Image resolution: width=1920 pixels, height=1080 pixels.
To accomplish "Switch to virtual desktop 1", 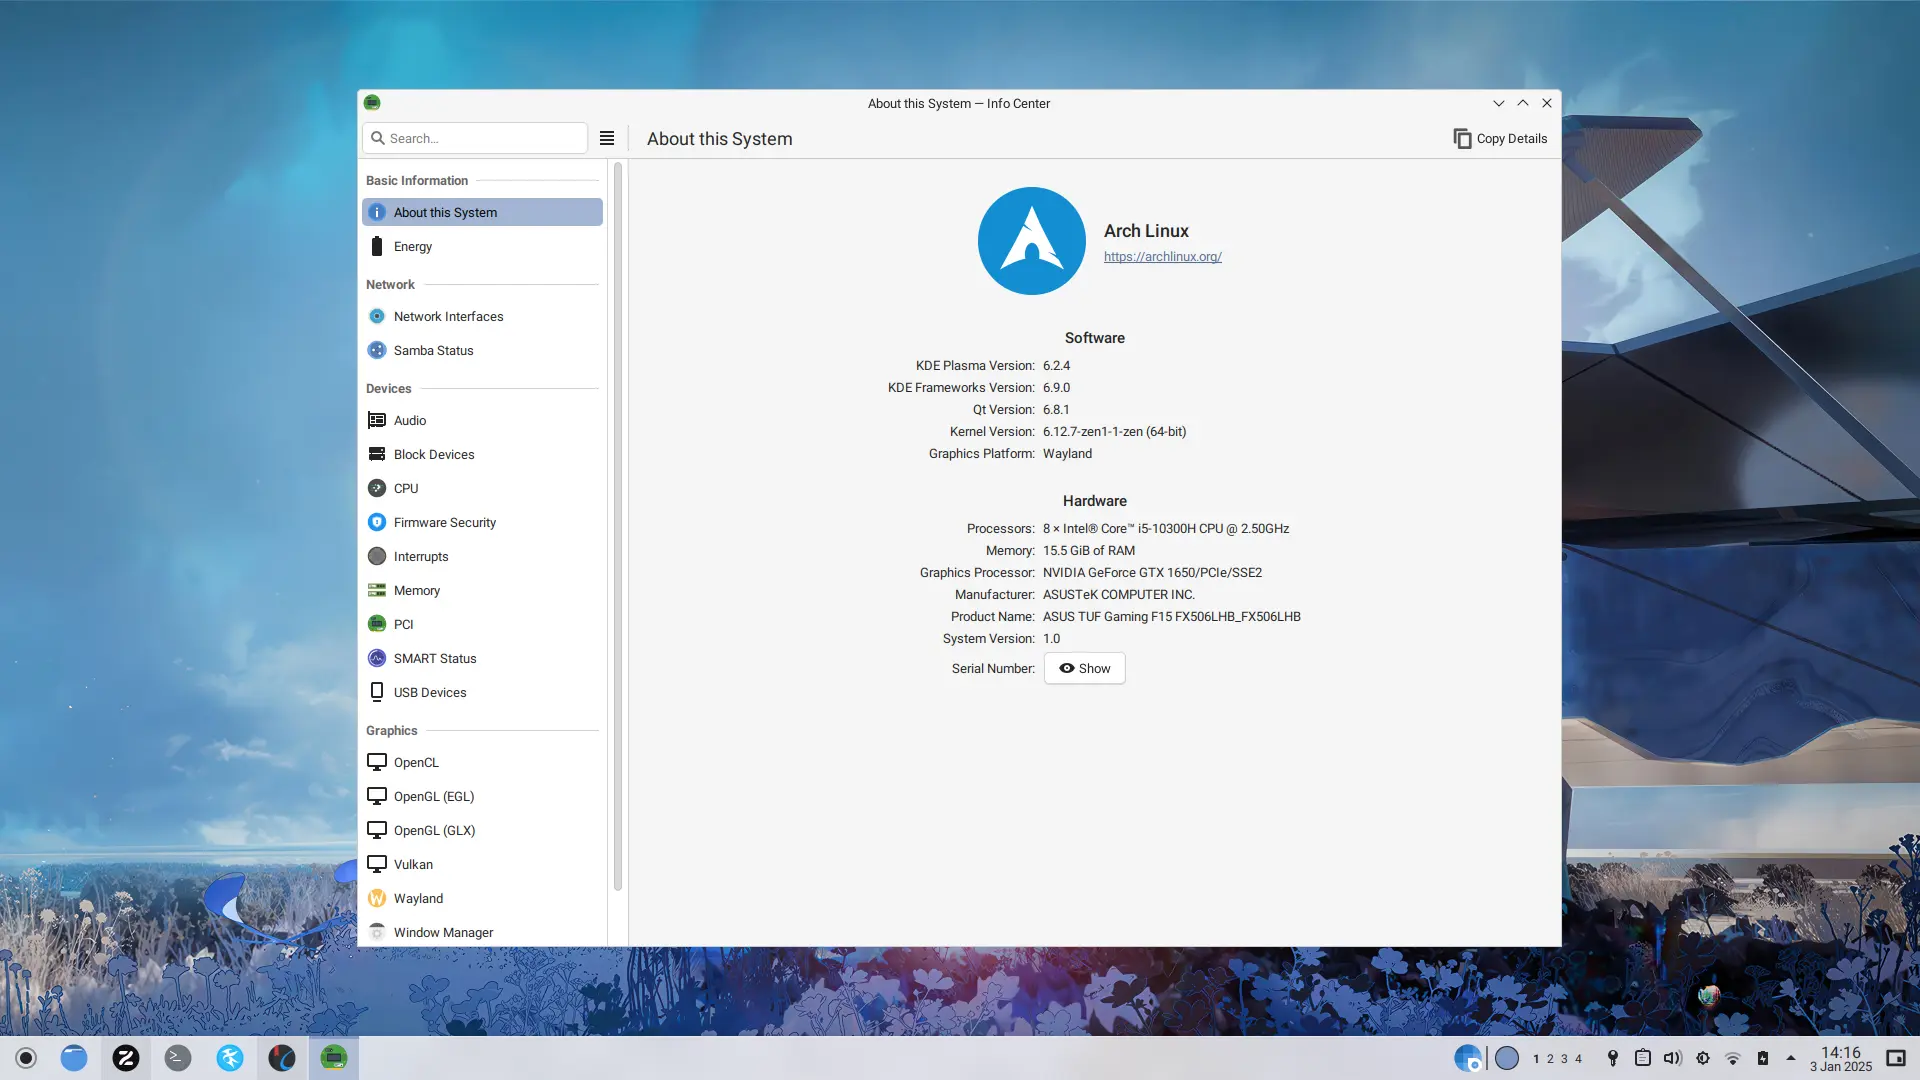I will tap(1536, 1059).
